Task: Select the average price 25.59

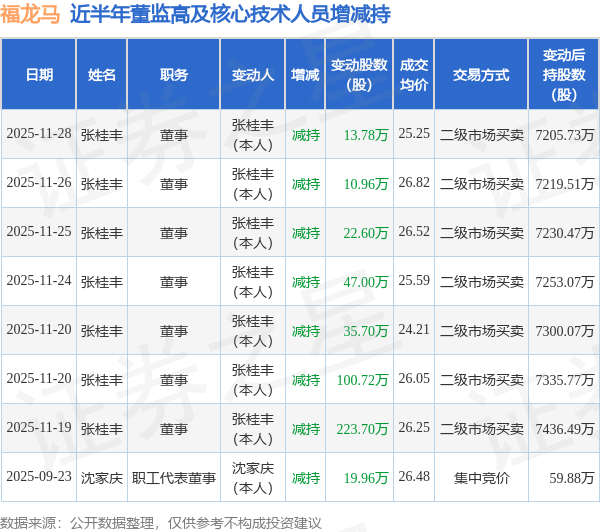Action: pos(414,281)
